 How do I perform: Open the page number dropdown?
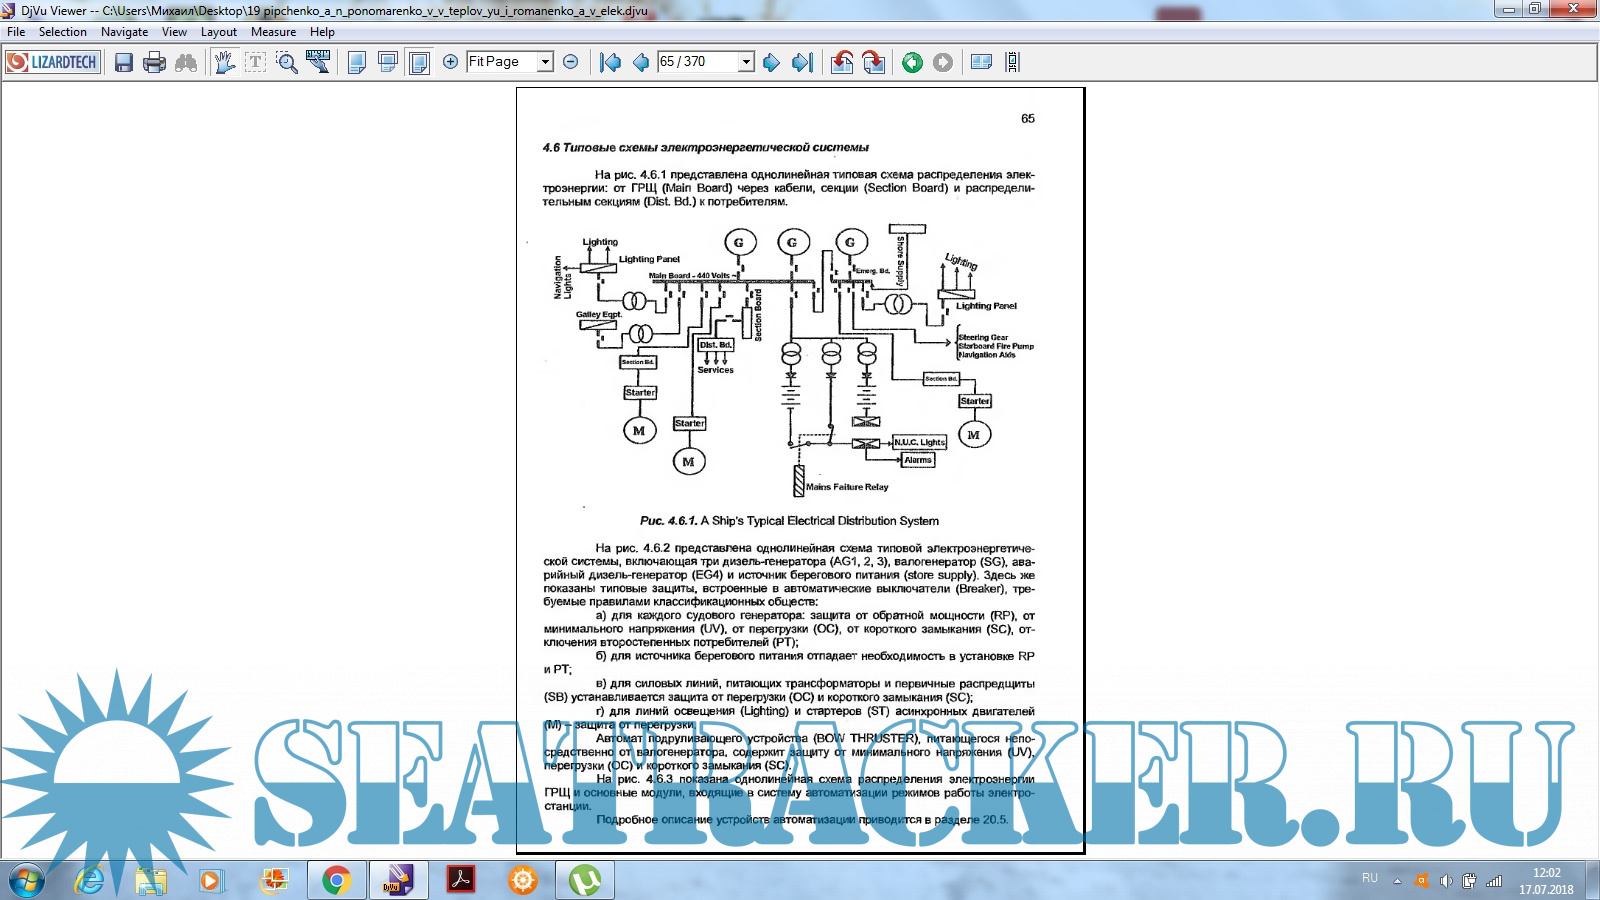(x=746, y=62)
